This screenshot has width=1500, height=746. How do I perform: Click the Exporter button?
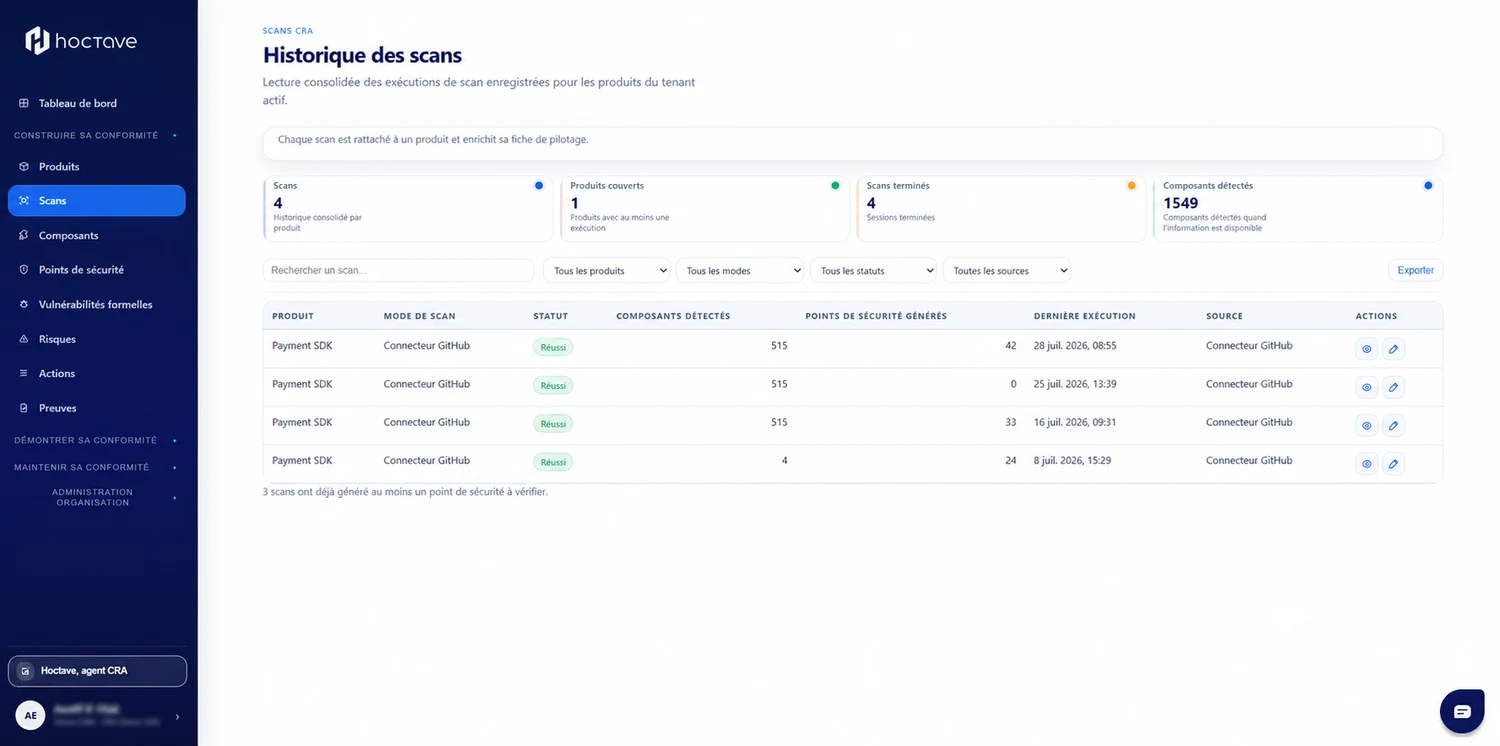[1415, 270]
